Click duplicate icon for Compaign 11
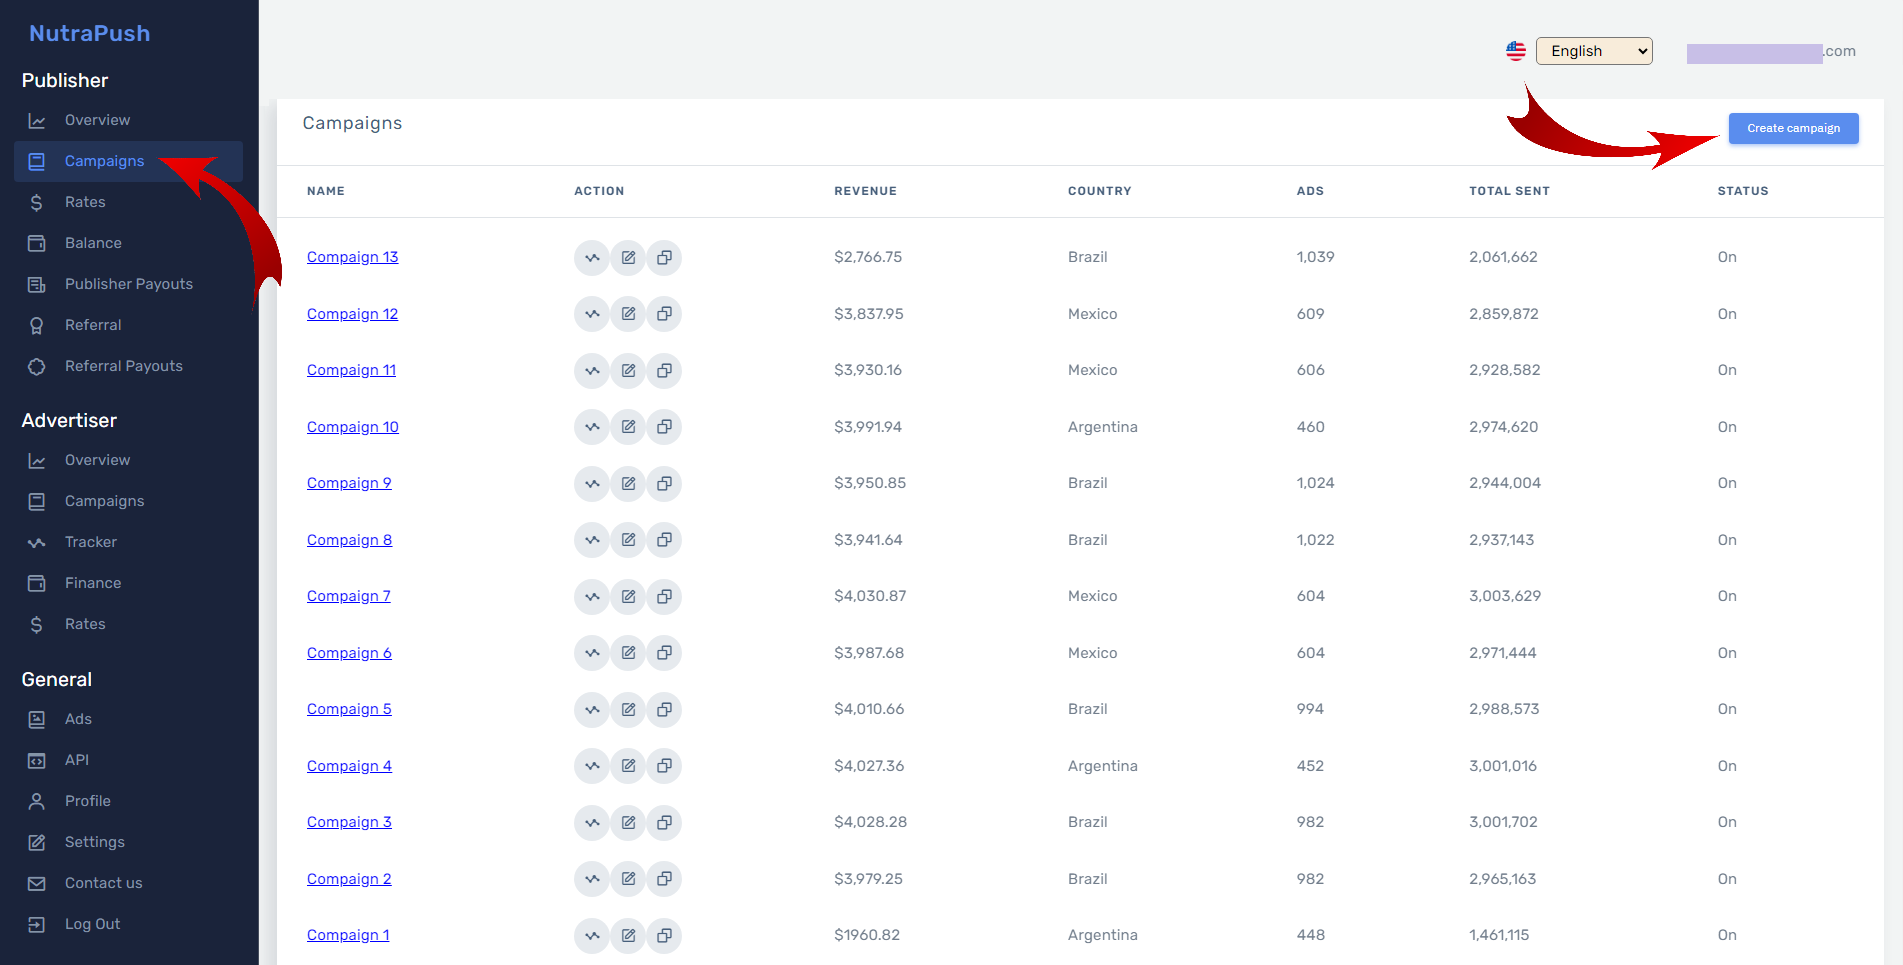Viewport: 1903px width, 965px height. point(664,371)
